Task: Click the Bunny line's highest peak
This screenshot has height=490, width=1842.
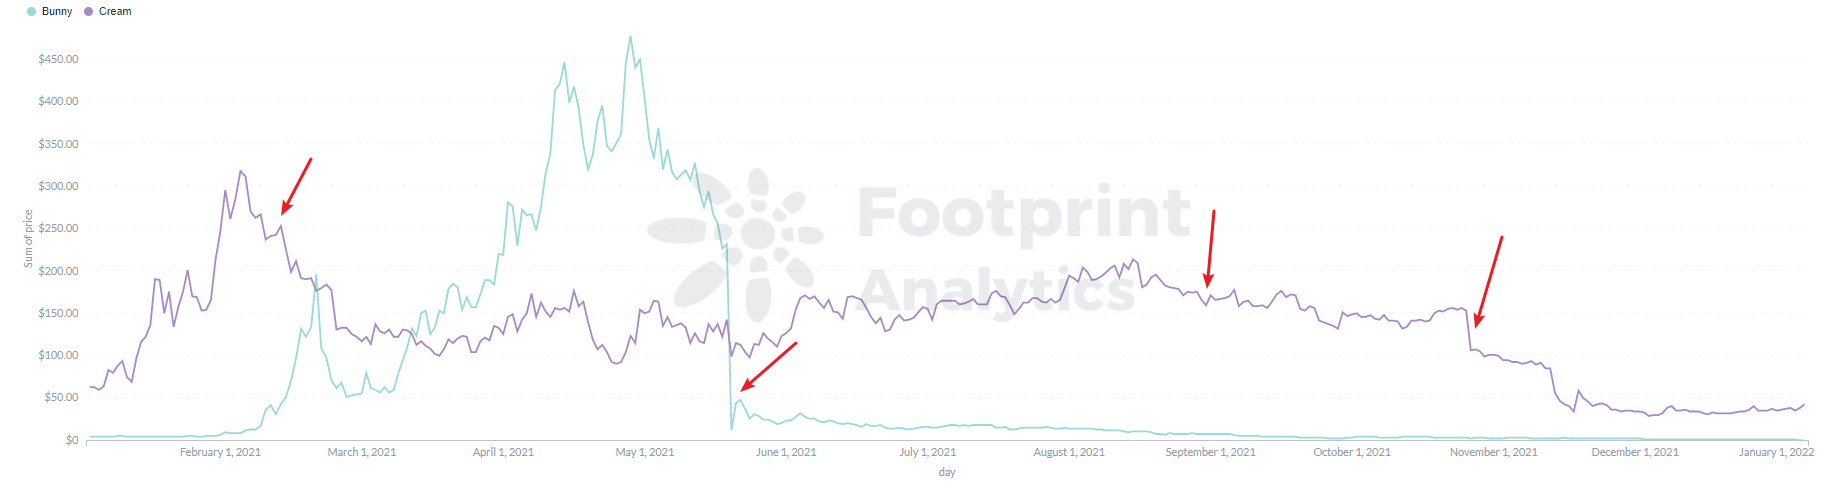Action: (630, 38)
